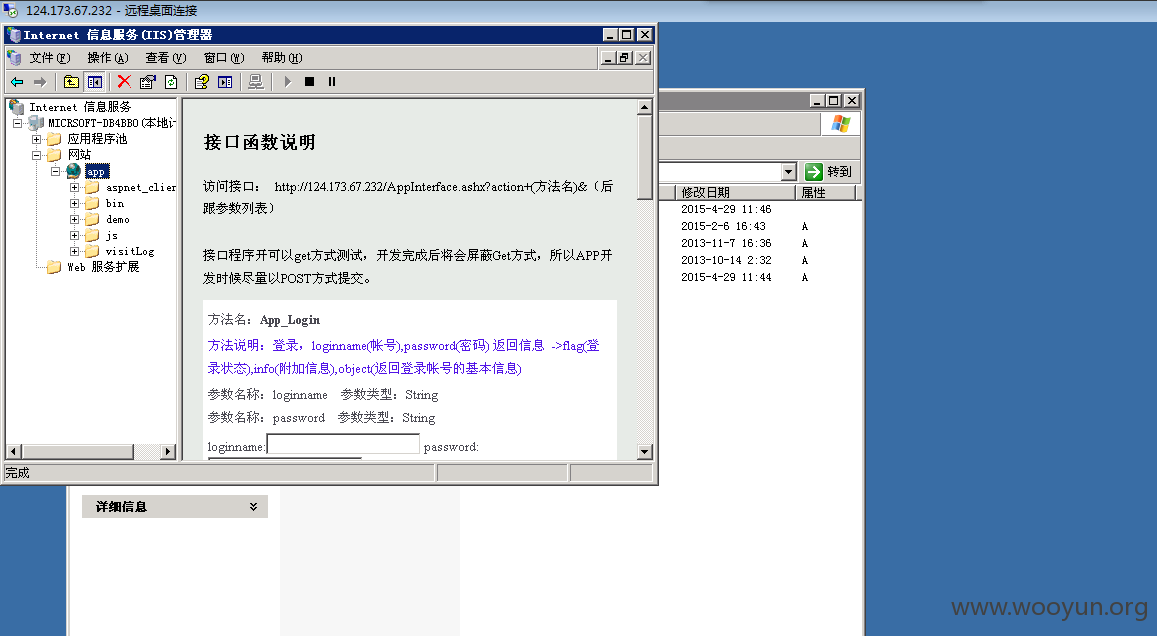1157x636 pixels.
Task: Click the loginname input field
Action: pyautogui.click(x=343, y=444)
